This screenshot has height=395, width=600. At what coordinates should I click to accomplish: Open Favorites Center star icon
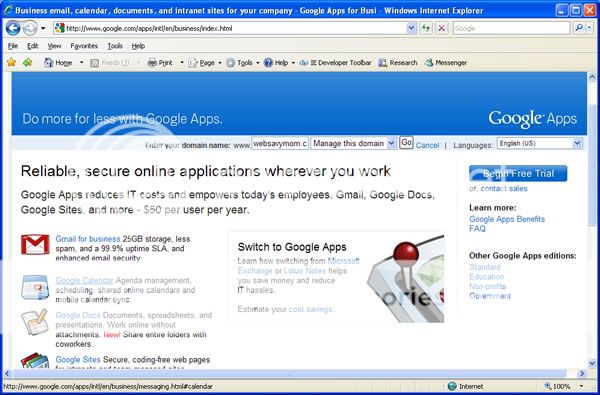coord(11,62)
